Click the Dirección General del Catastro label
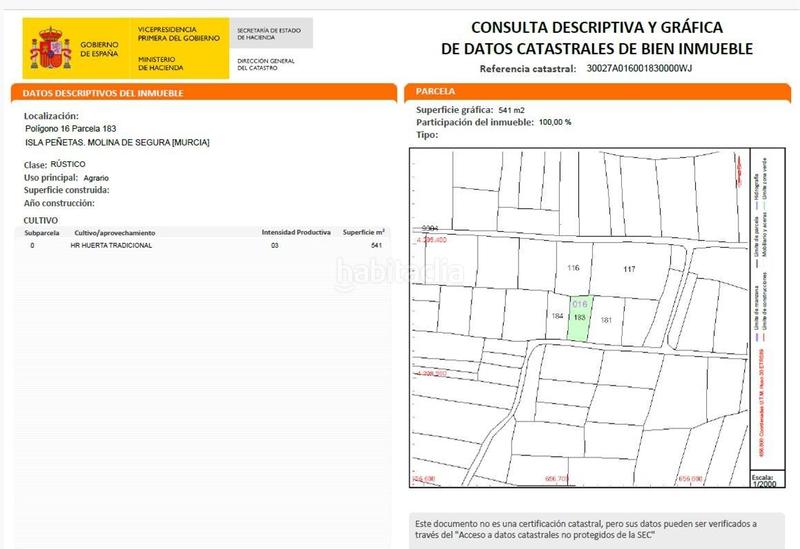 click(267, 65)
